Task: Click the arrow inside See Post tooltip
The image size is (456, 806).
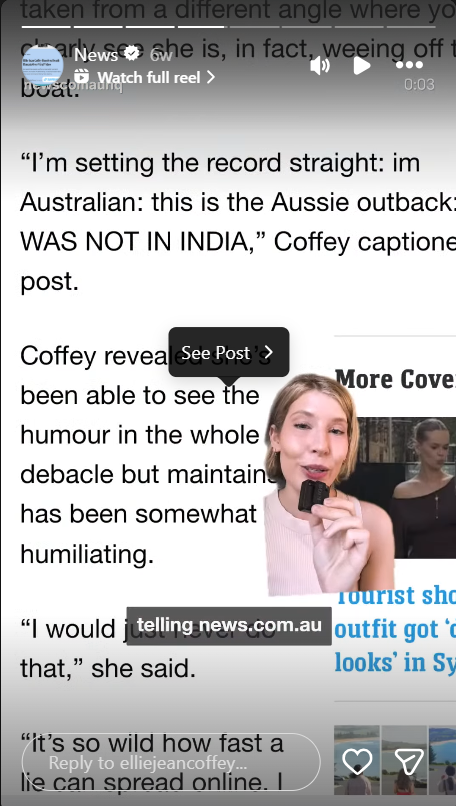Action: click(x=268, y=353)
